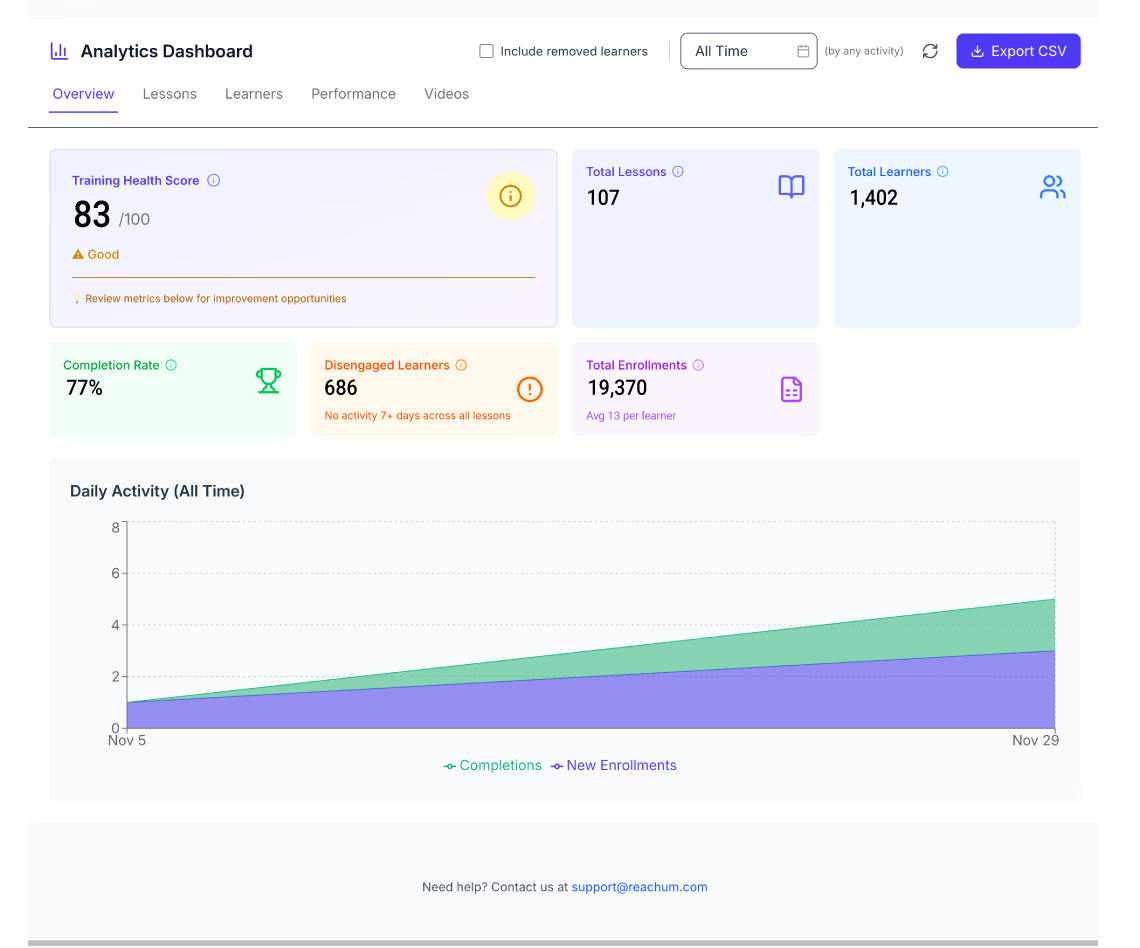1140x948 pixels.
Task: Click the Nov 29 end of the activity chart
Action: (1035, 740)
